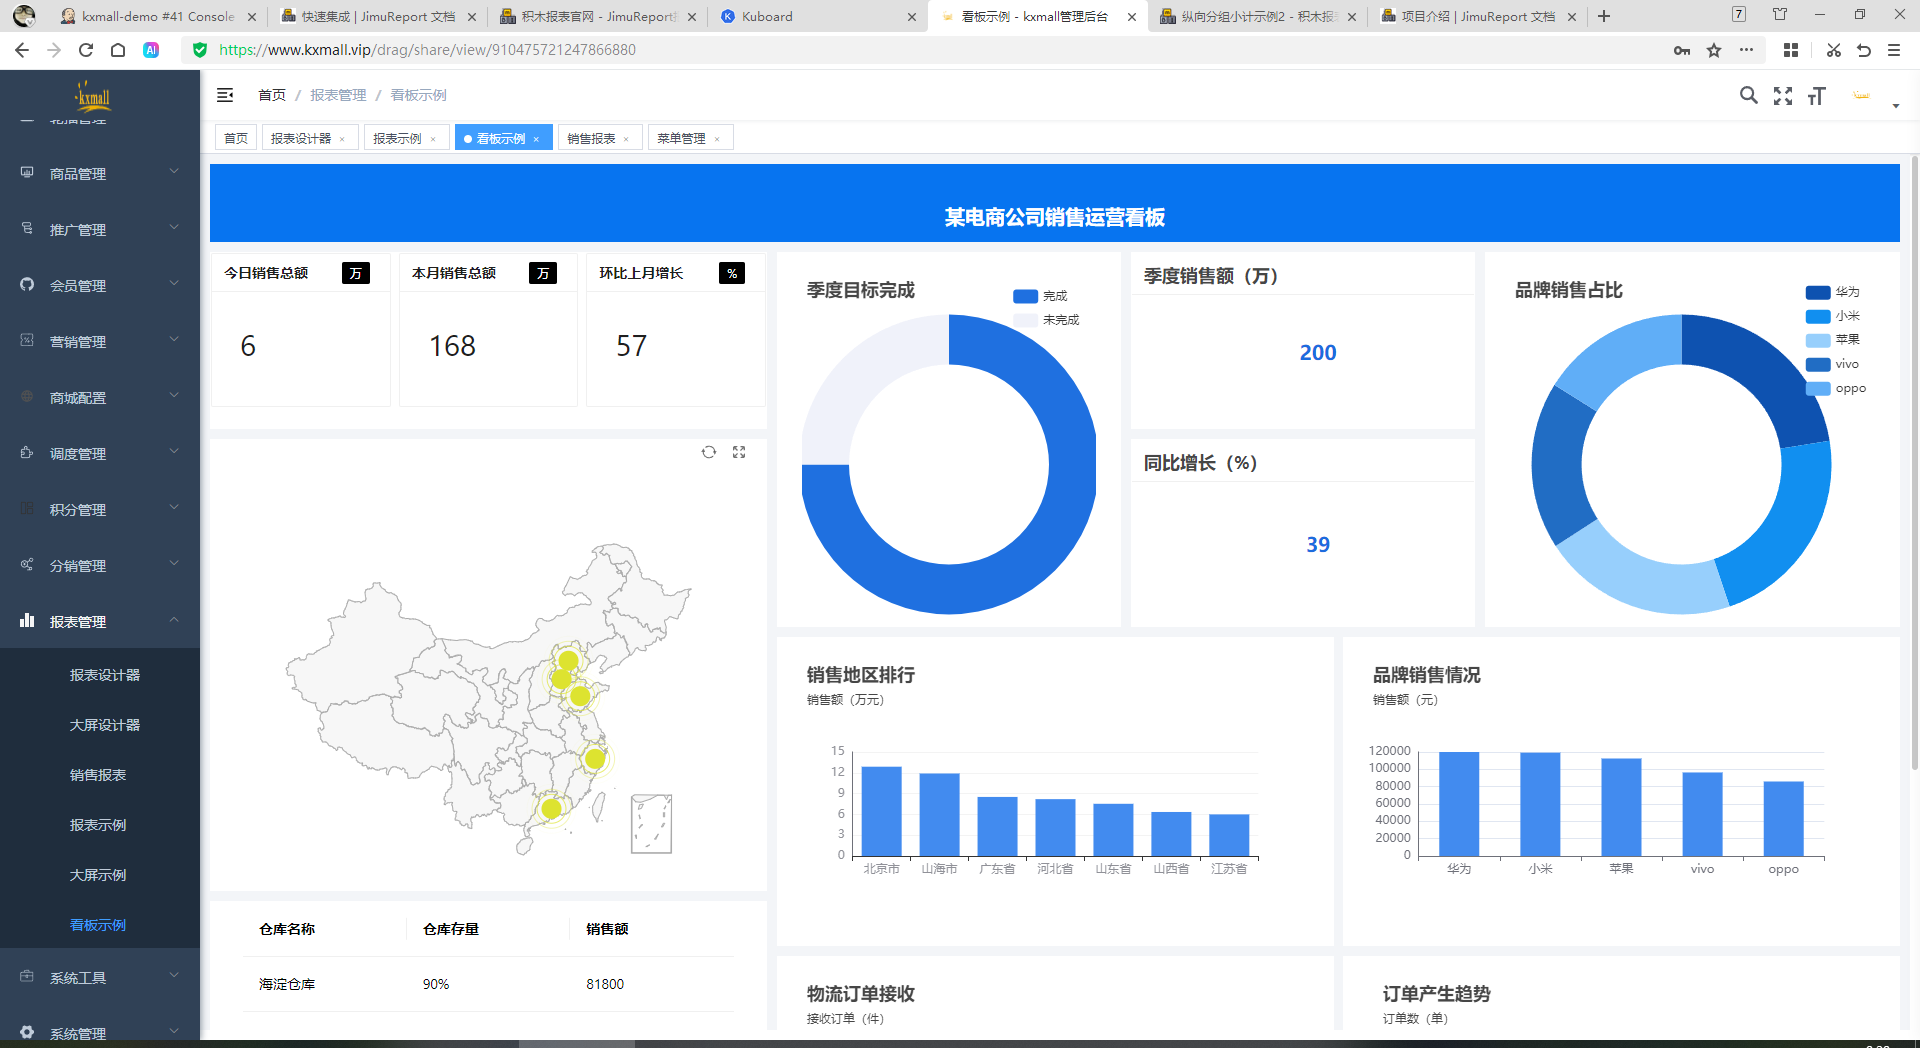The width and height of the screenshot is (1920, 1048).
Task: Open the font size adjustment icon
Action: (1816, 96)
